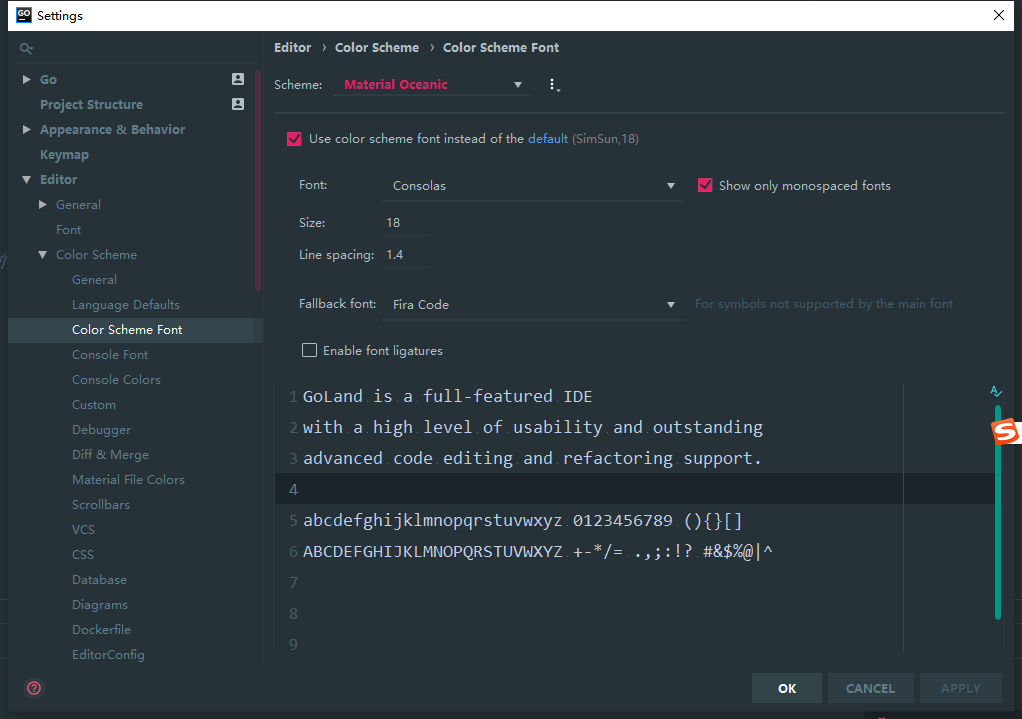Screen dimensions: 1022x719
Task: Click the search magnifier in settings sidebar
Action: coord(26,47)
